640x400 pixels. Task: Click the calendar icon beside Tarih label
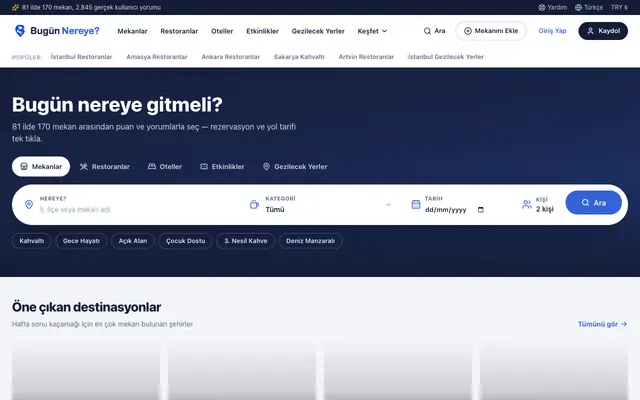tap(416, 204)
